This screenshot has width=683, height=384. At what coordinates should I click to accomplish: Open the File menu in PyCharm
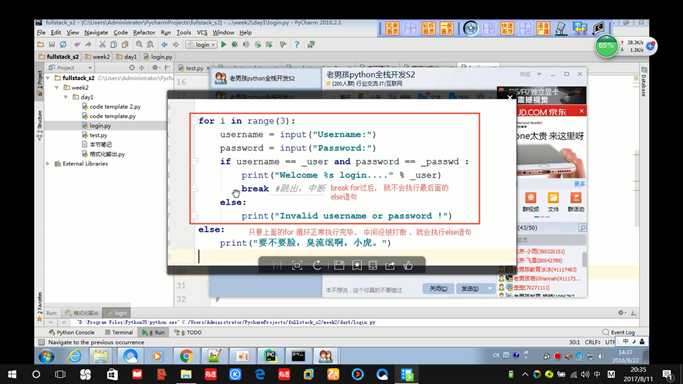click(41, 33)
